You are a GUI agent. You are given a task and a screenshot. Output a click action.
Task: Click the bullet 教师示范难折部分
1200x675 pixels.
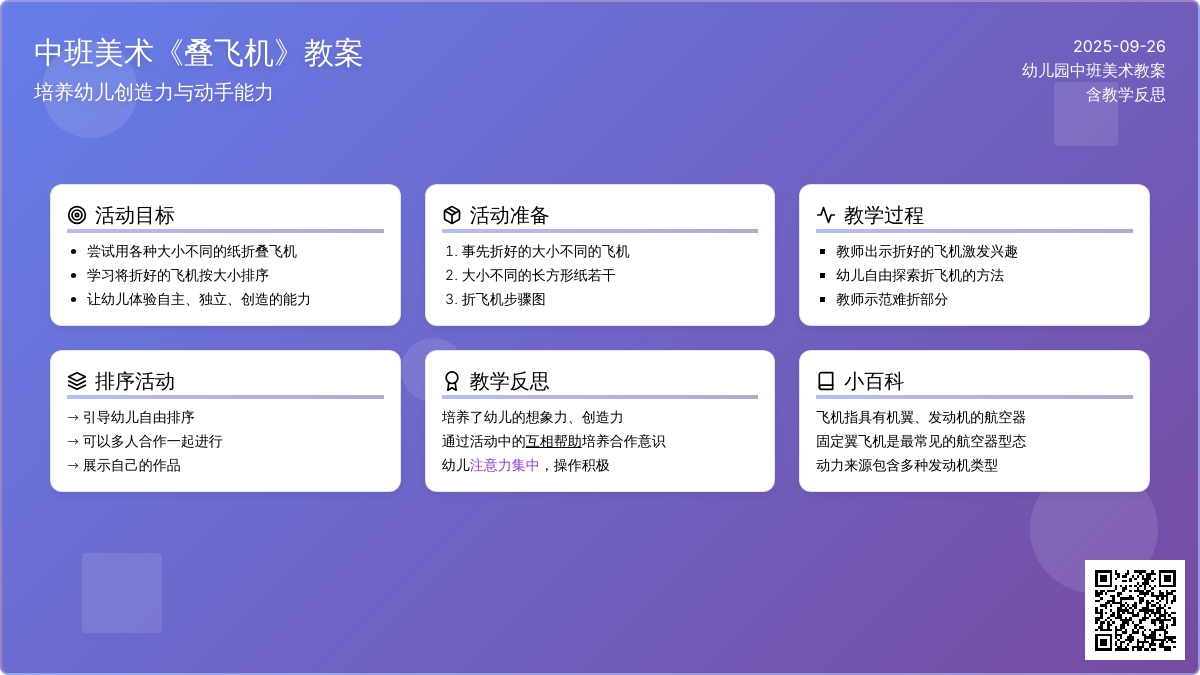click(x=892, y=299)
